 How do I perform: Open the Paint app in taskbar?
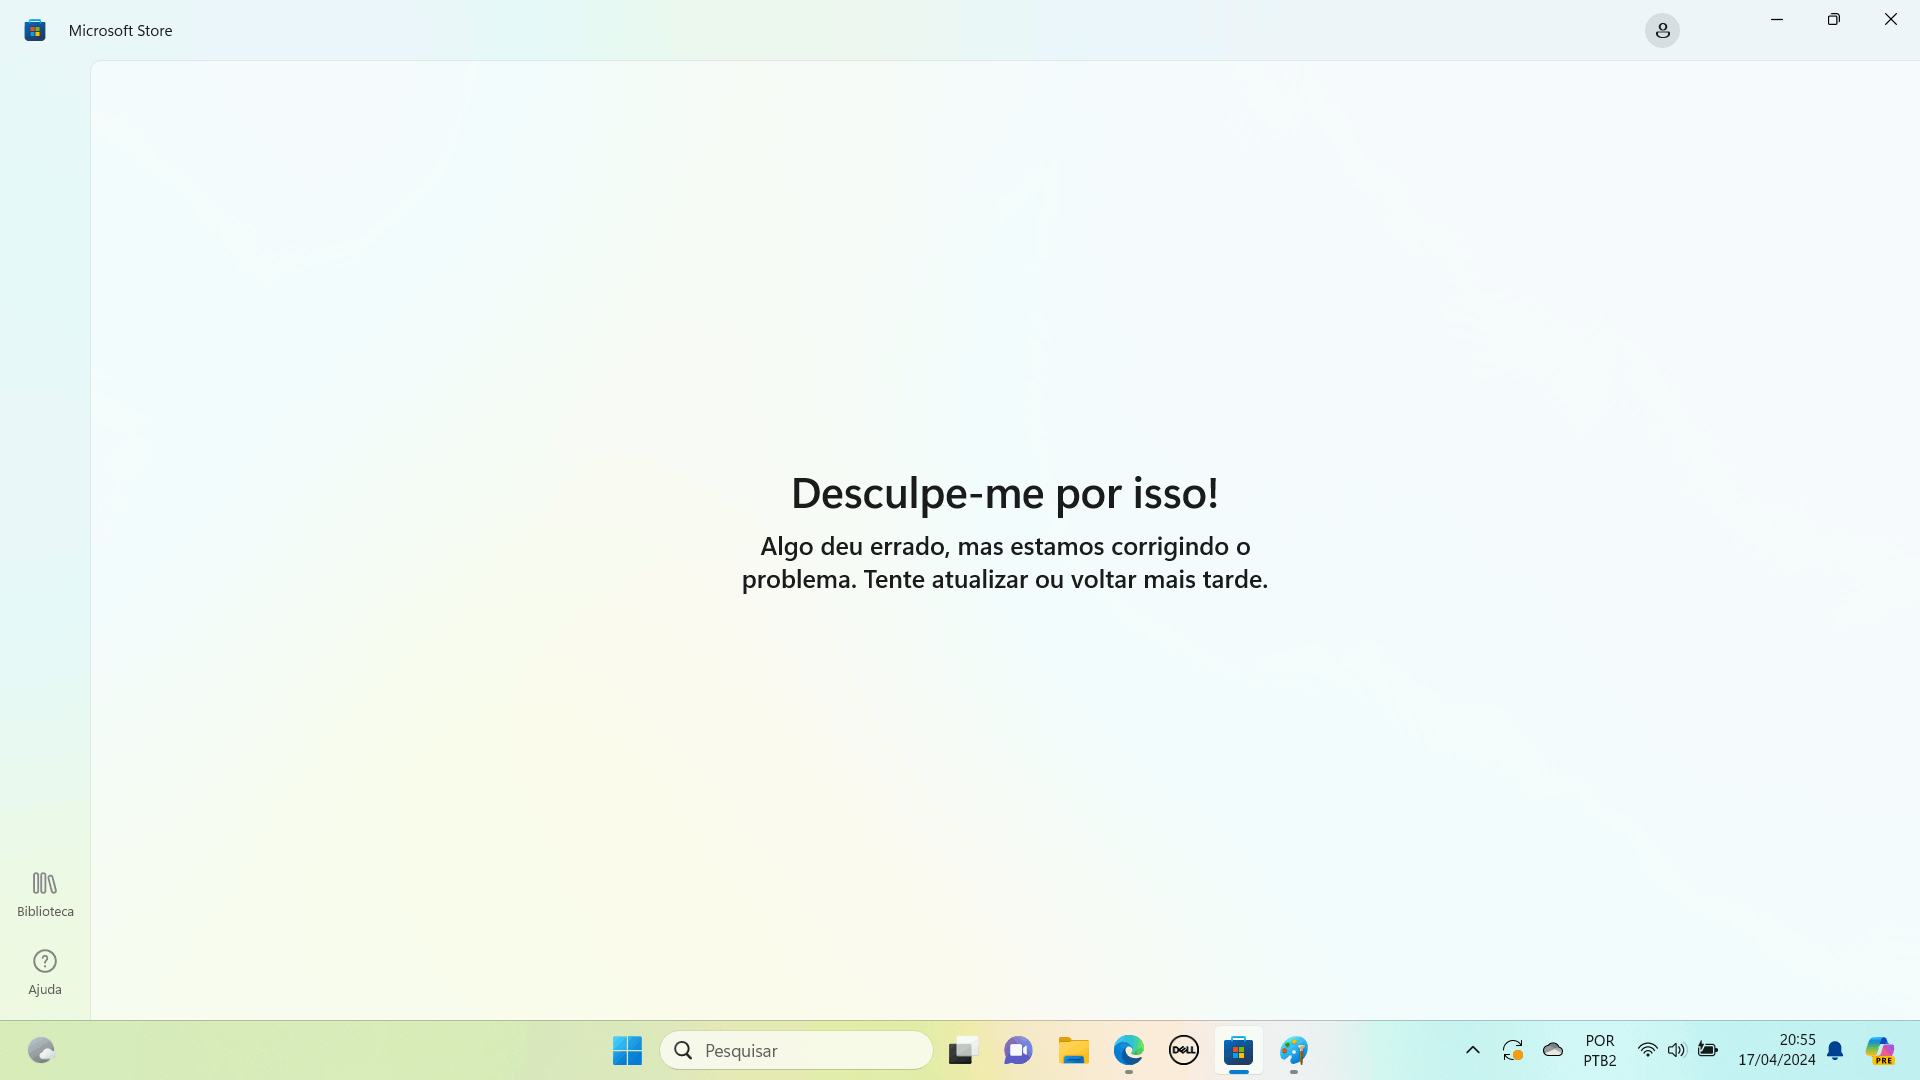(1293, 1050)
